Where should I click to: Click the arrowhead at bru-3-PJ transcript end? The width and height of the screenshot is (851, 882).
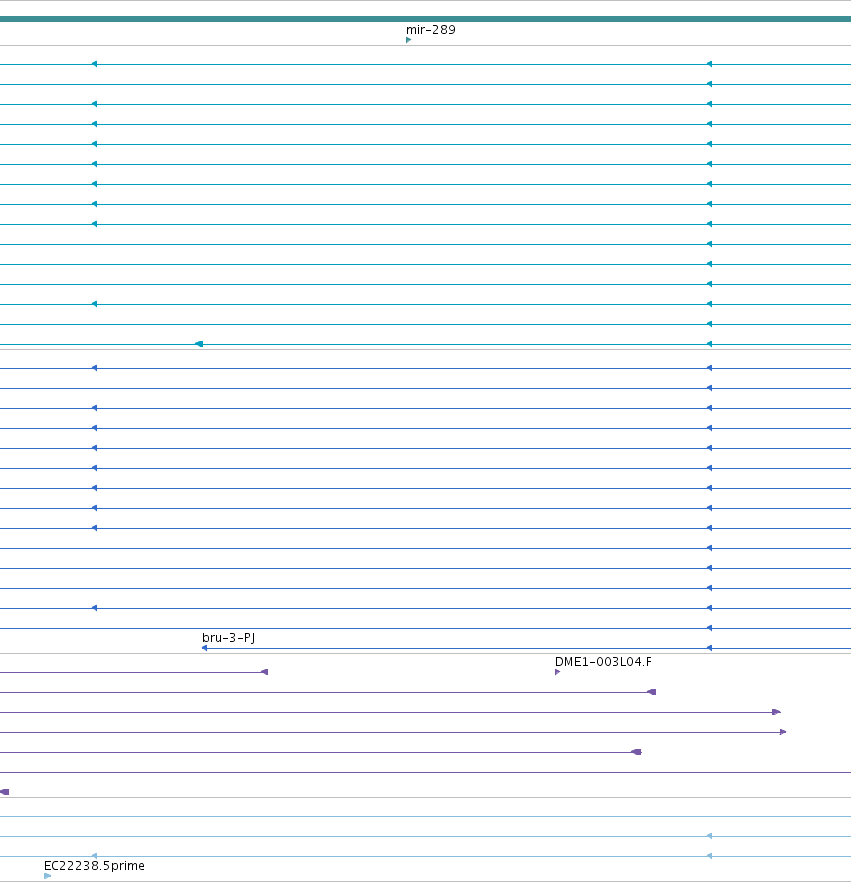coord(204,648)
